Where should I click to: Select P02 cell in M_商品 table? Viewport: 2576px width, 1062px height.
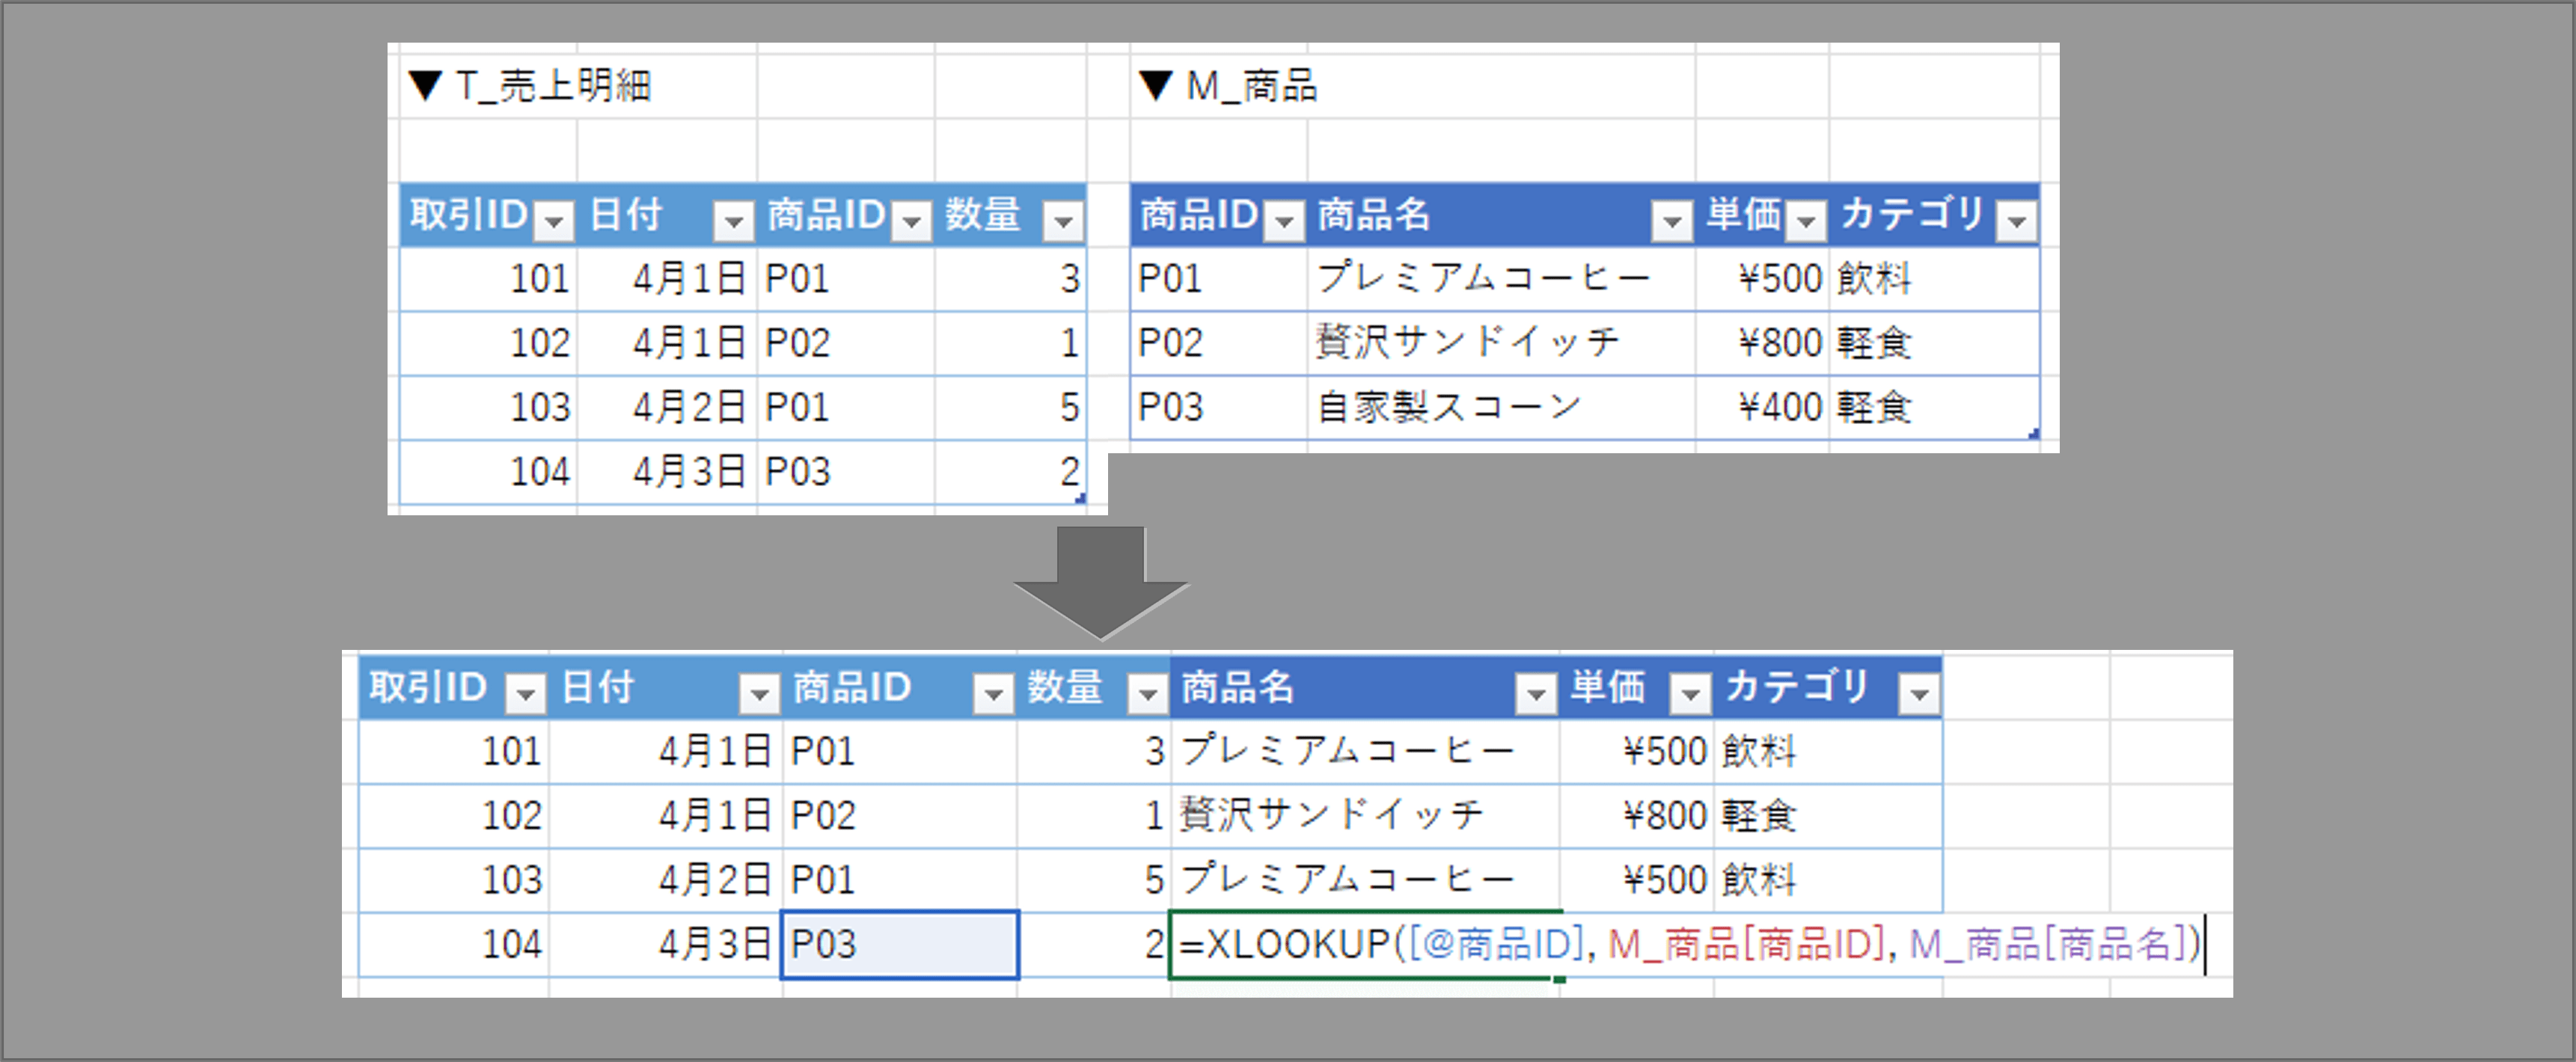(1219, 343)
